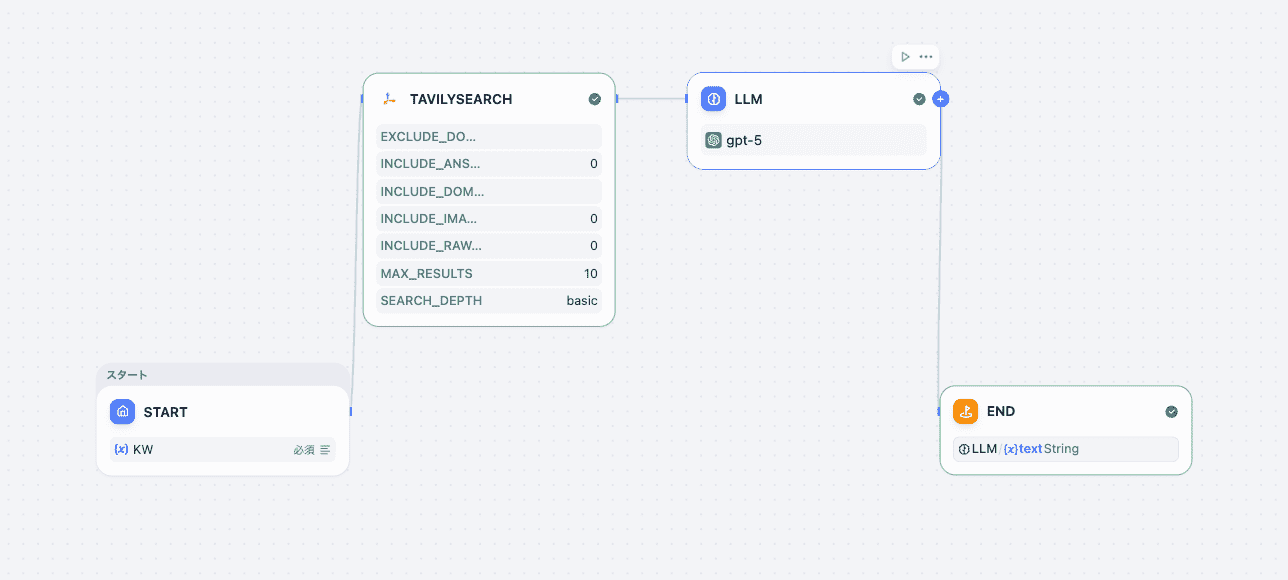Click the 必須 required label
Screen dimensions: 1288x580
click(304, 450)
